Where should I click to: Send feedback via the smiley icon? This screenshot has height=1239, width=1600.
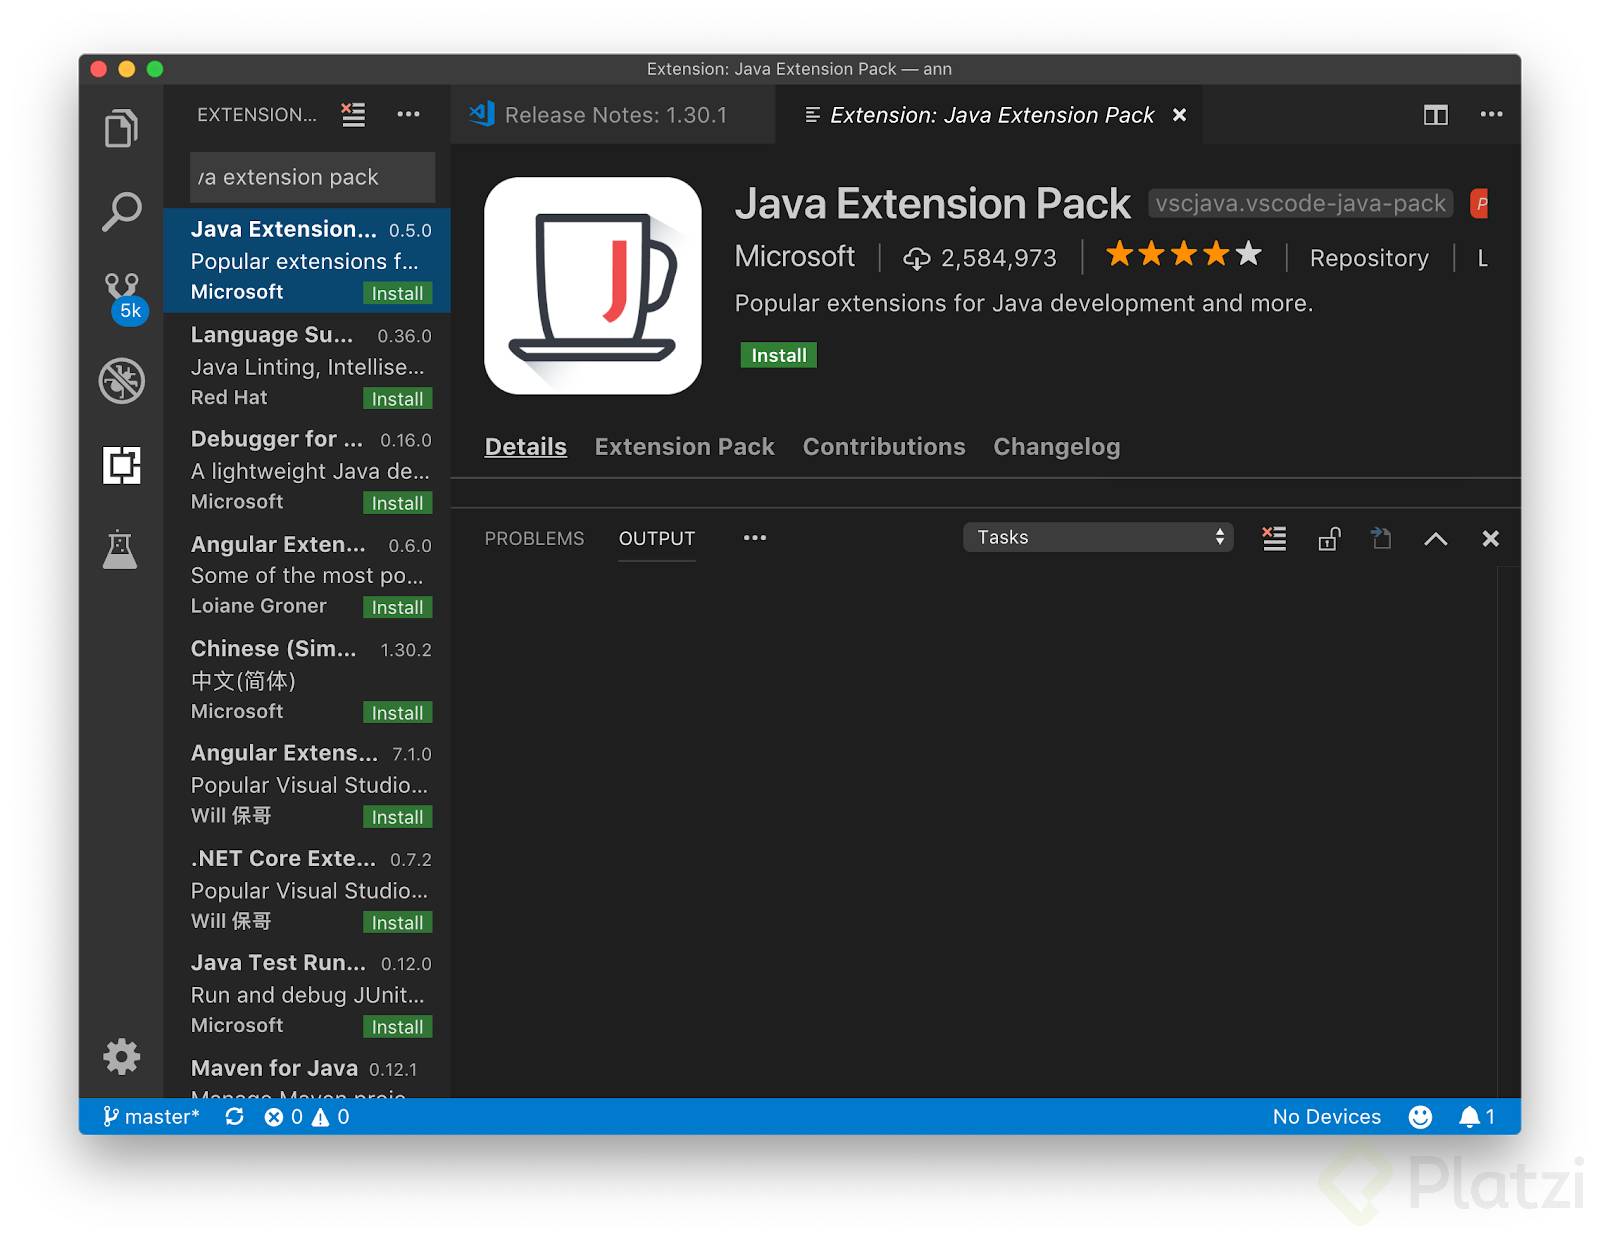pyautogui.click(x=1420, y=1117)
